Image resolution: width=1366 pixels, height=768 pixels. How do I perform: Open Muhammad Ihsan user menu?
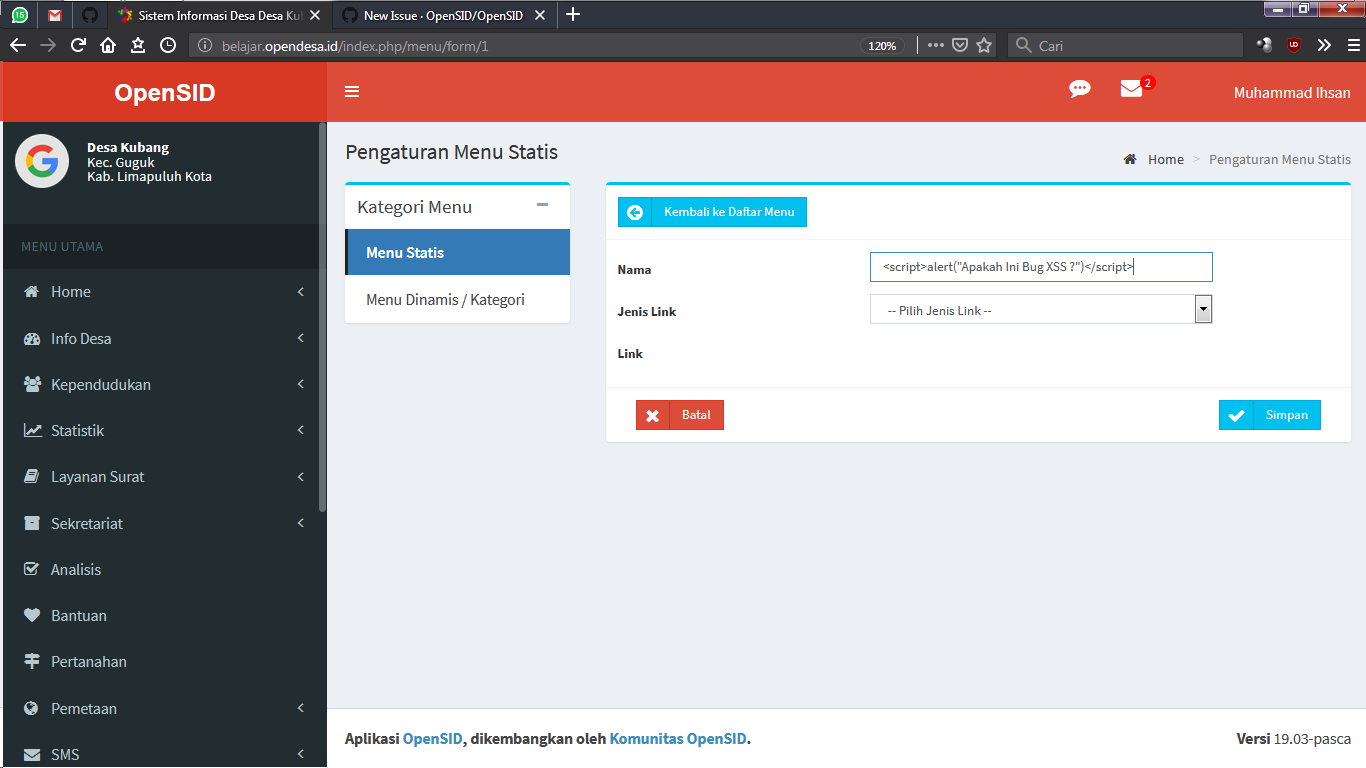(x=1292, y=92)
